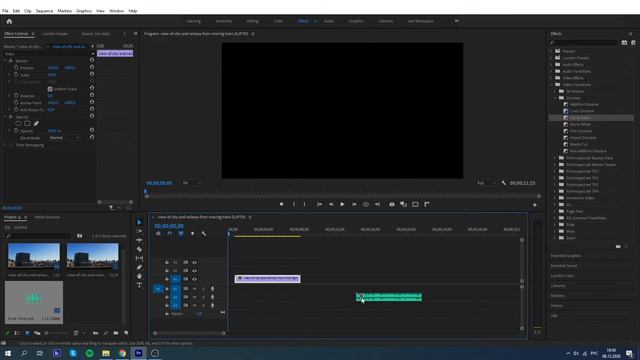Click the accelerated effects filter icon in Effects panel

624,42
